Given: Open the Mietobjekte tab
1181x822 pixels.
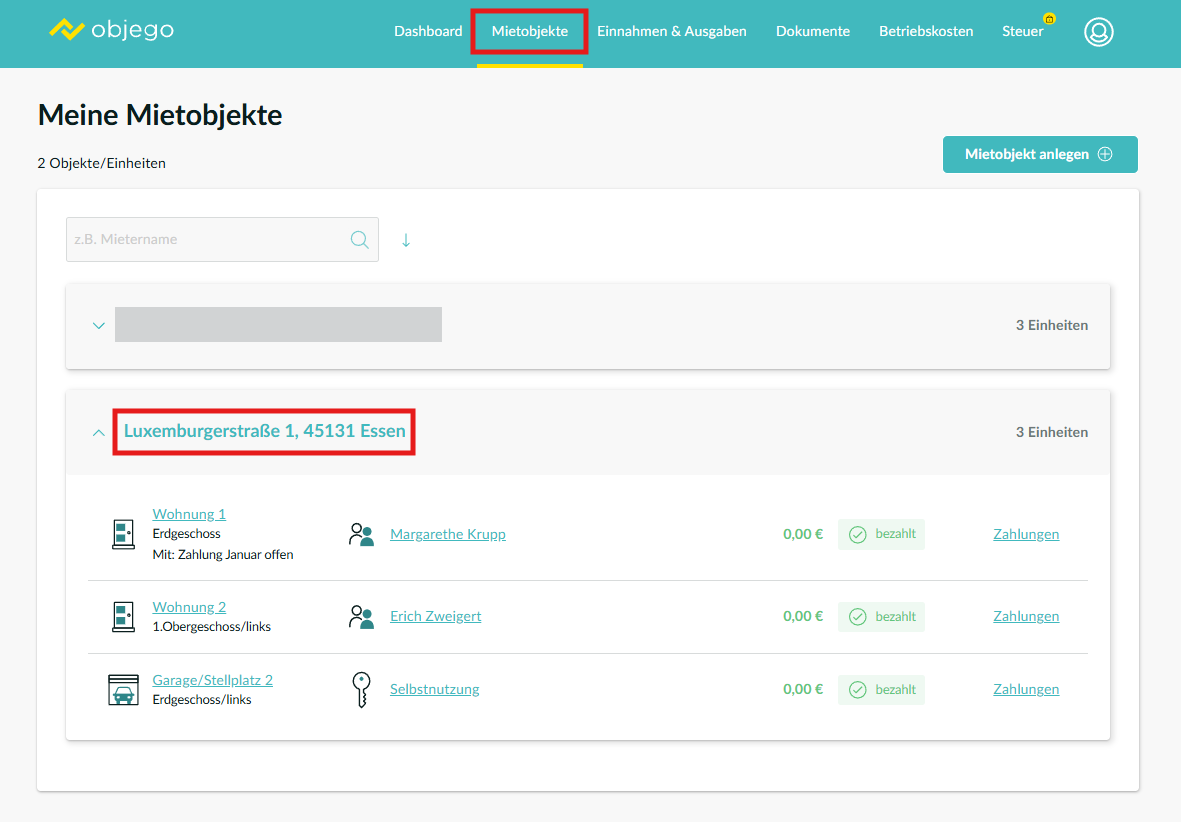Looking at the screenshot, I should click(x=529, y=31).
